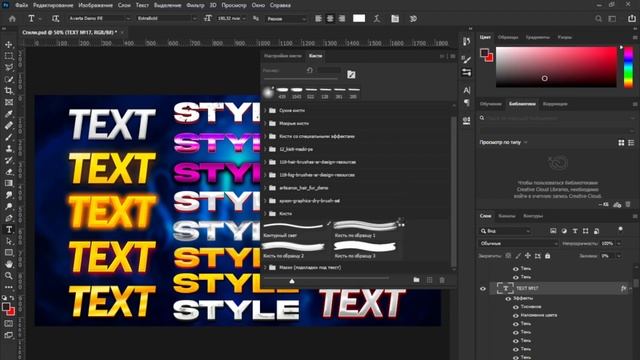Center text in the options bar
Screen dimensions: 640x360
pyautogui.click(x=330, y=18)
